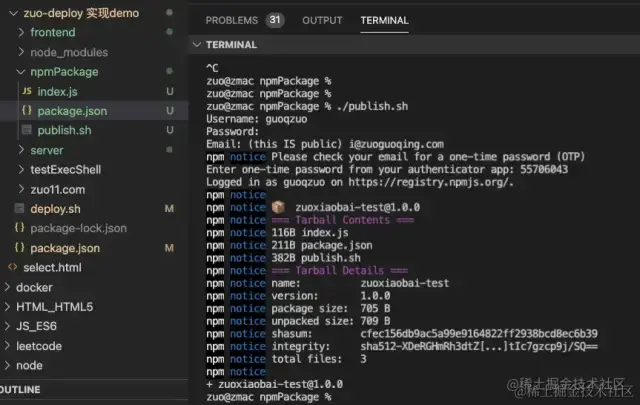This screenshot has height=405, width=640.
Task: Click the Tarball Details heading
Action: 340,271
